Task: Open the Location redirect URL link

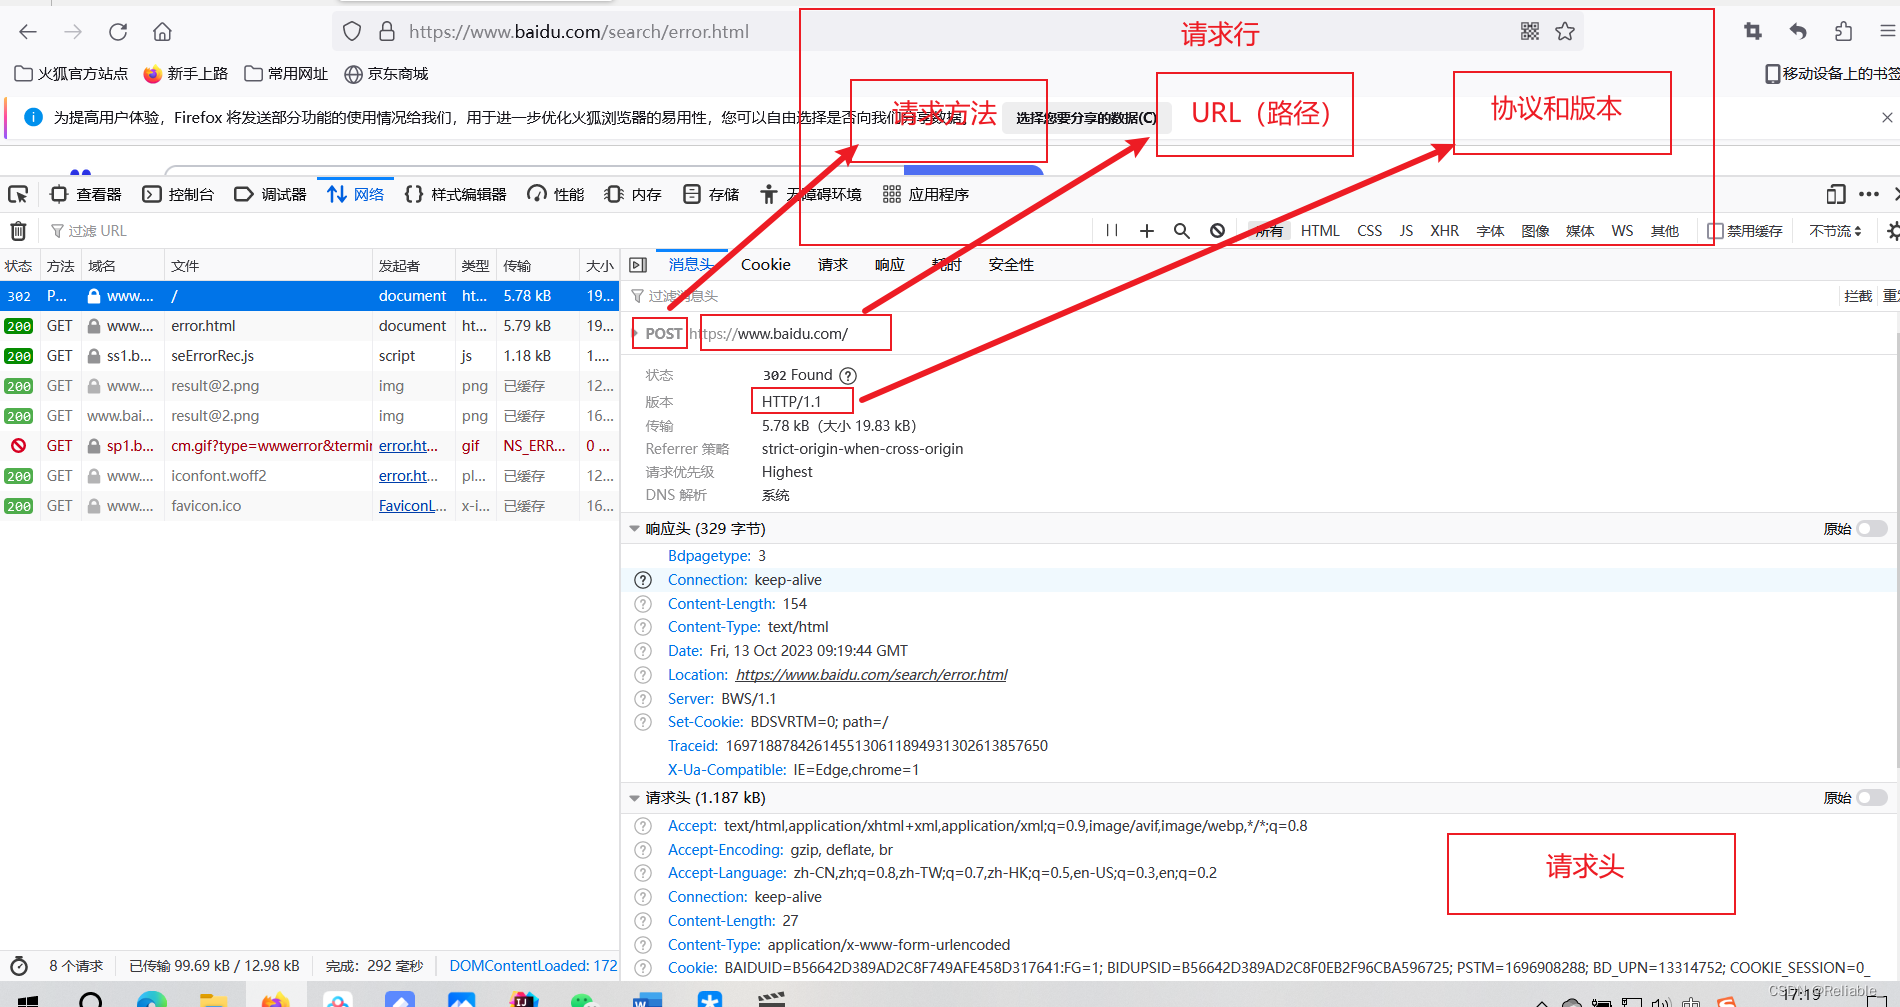Action: click(x=872, y=675)
